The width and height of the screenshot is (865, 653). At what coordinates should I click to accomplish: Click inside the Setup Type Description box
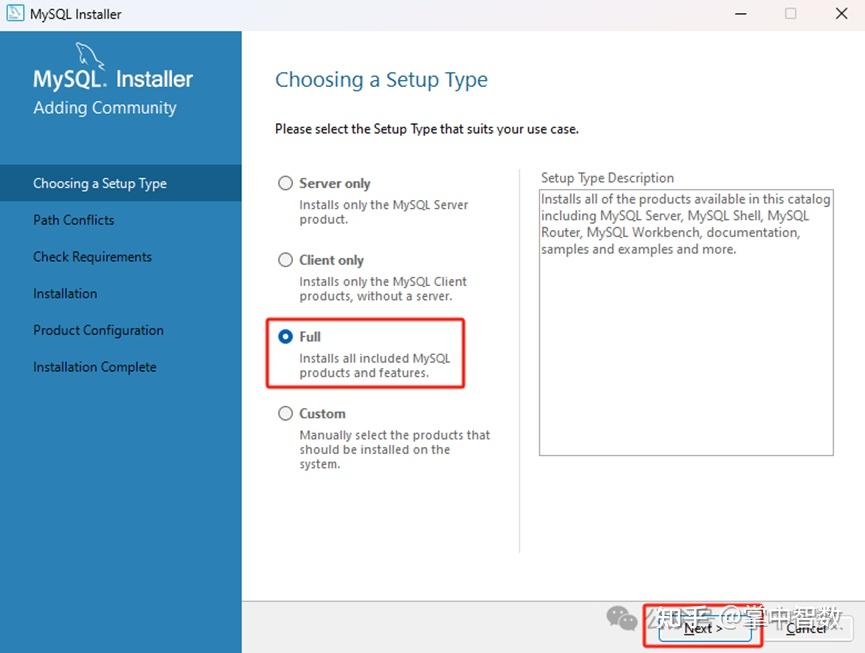coord(686,323)
